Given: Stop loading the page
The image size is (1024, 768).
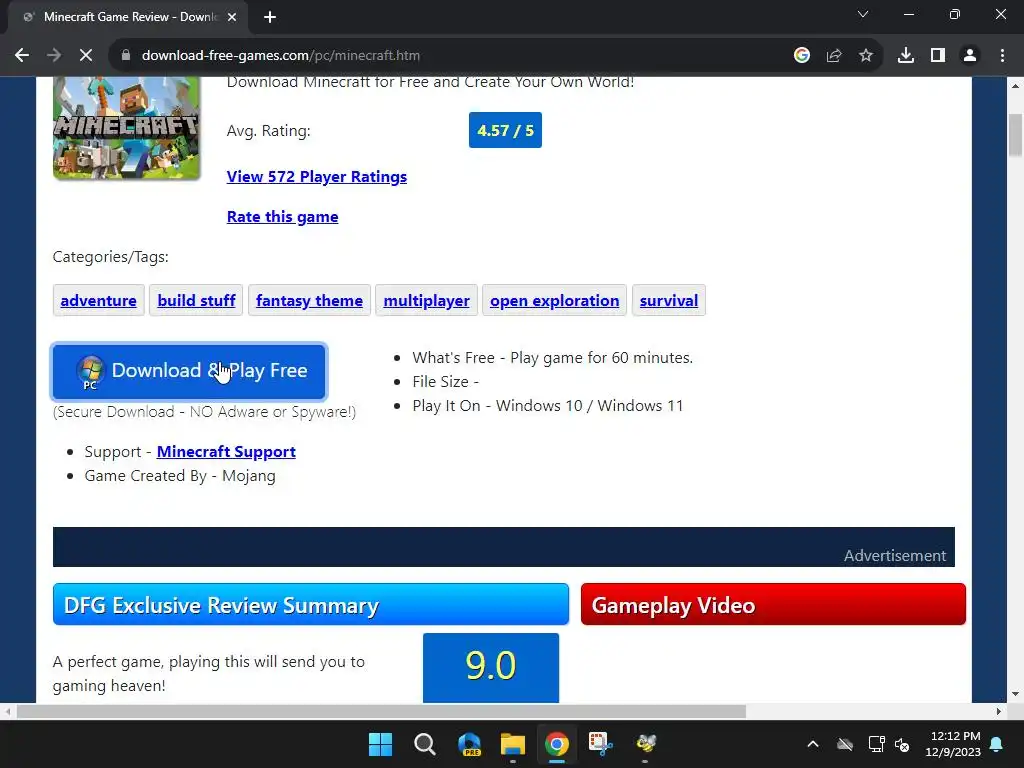Looking at the screenshot, I should [x=86, y=56].
